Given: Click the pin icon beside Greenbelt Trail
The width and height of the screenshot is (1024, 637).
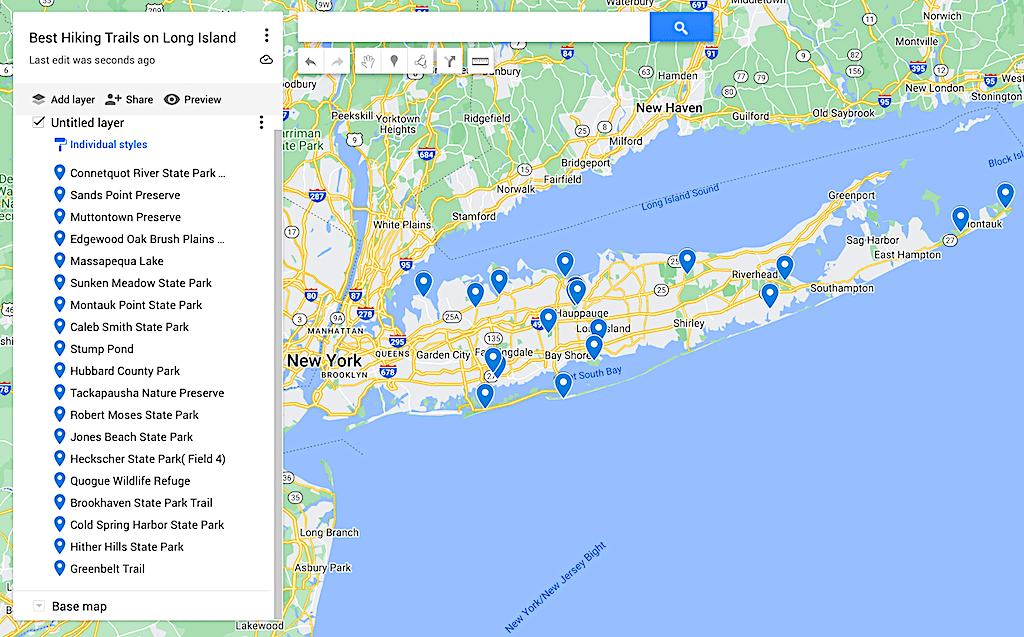Looking at the screenshot, I should pos(59,568).
